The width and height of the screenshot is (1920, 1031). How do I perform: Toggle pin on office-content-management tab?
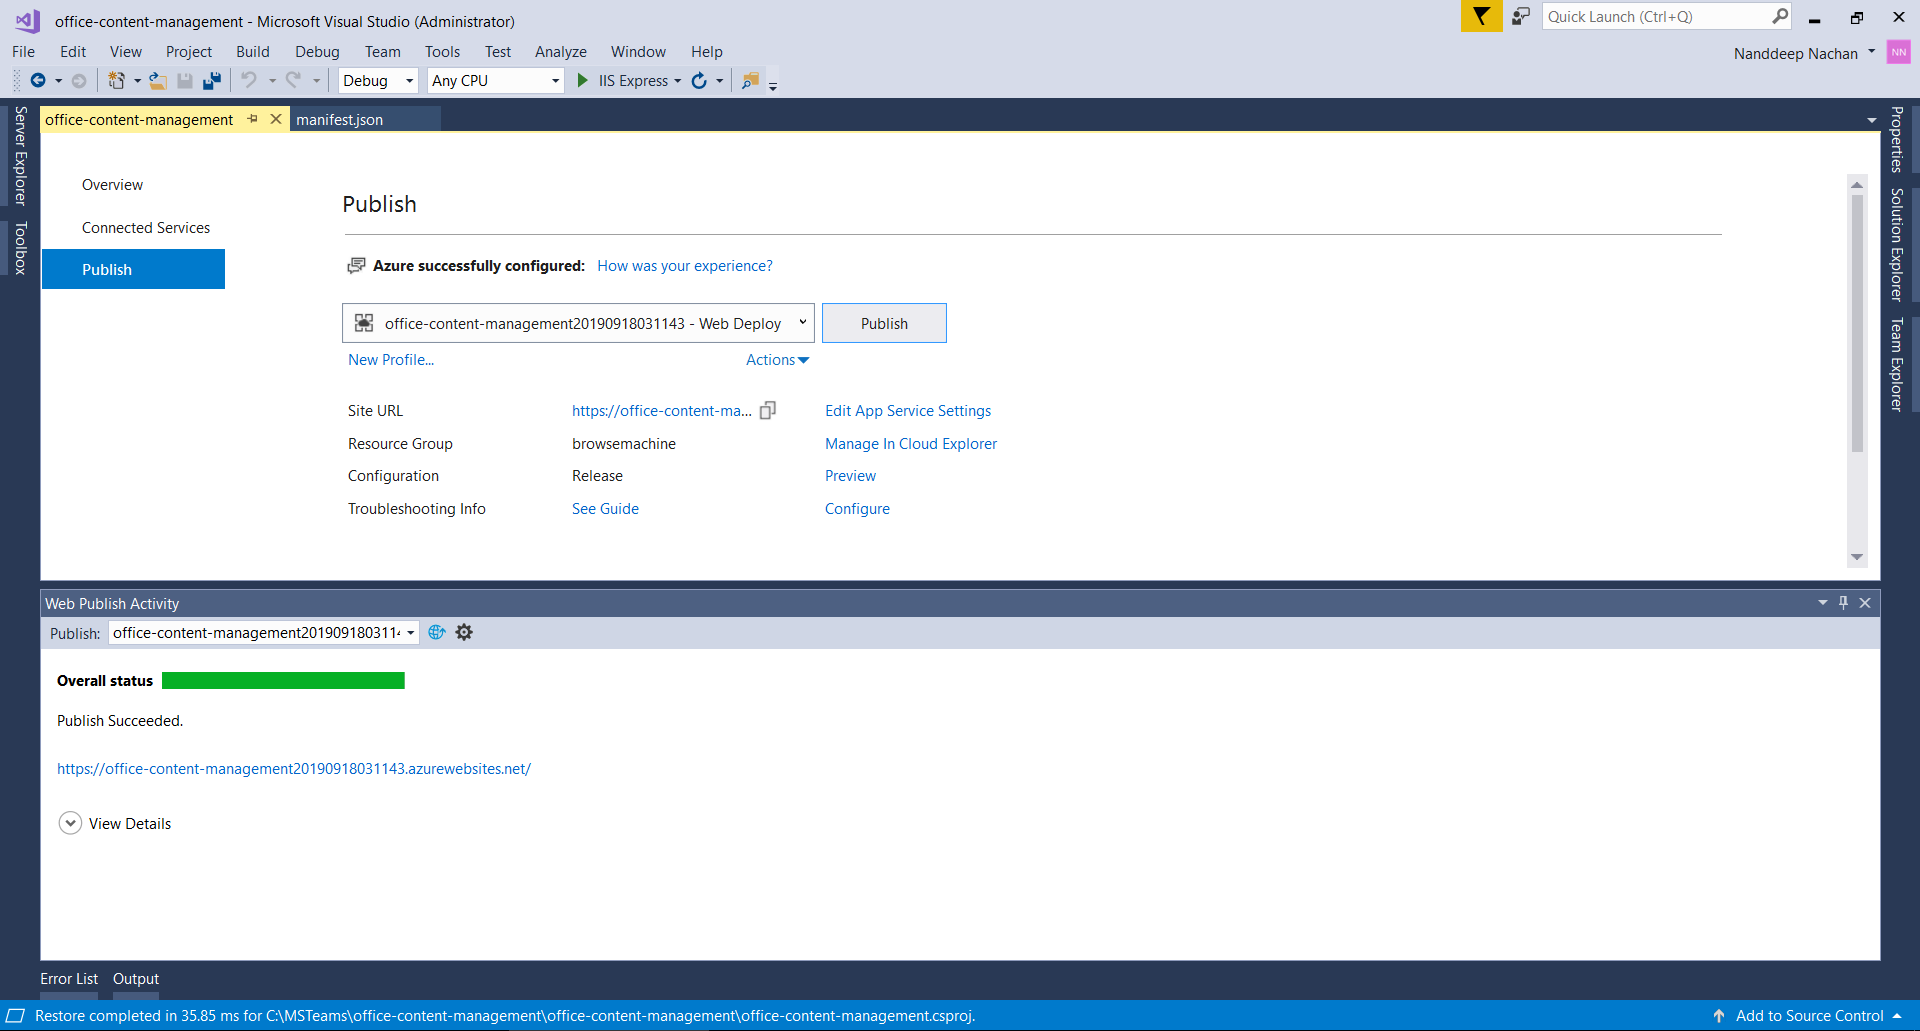tap(253, 119)
